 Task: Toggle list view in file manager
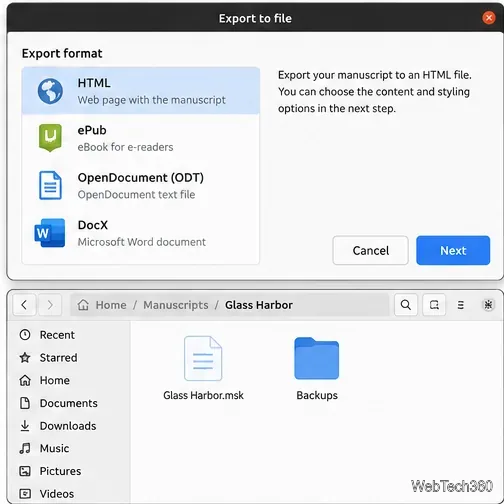tap(461, 305)
